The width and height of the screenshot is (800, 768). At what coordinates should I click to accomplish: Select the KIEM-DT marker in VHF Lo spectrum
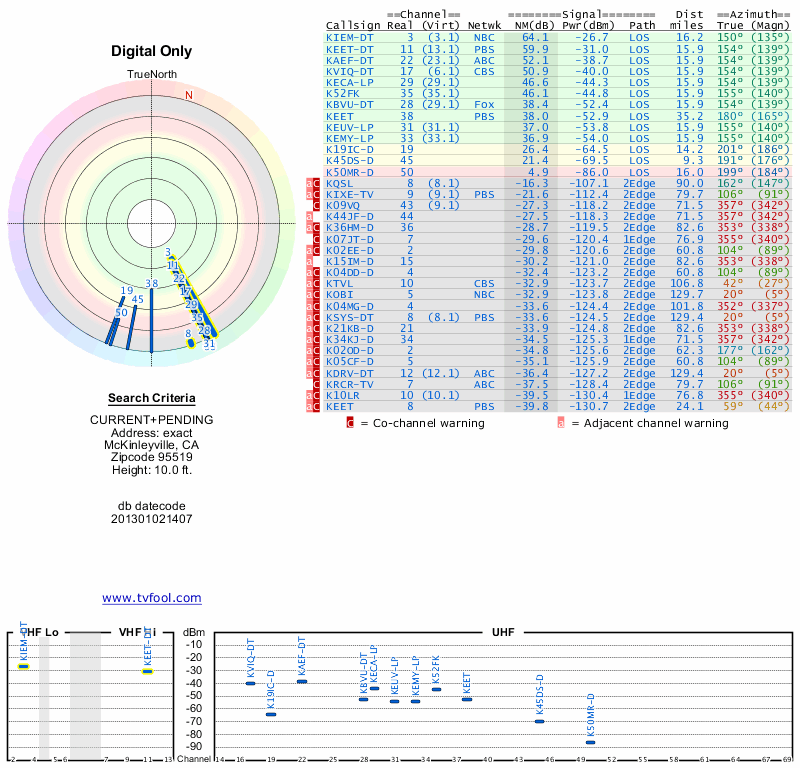tap(24, 666)
